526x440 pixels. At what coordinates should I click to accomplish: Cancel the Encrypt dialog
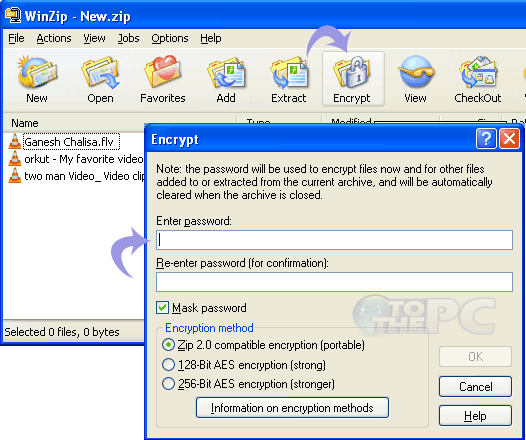(475, 386)
